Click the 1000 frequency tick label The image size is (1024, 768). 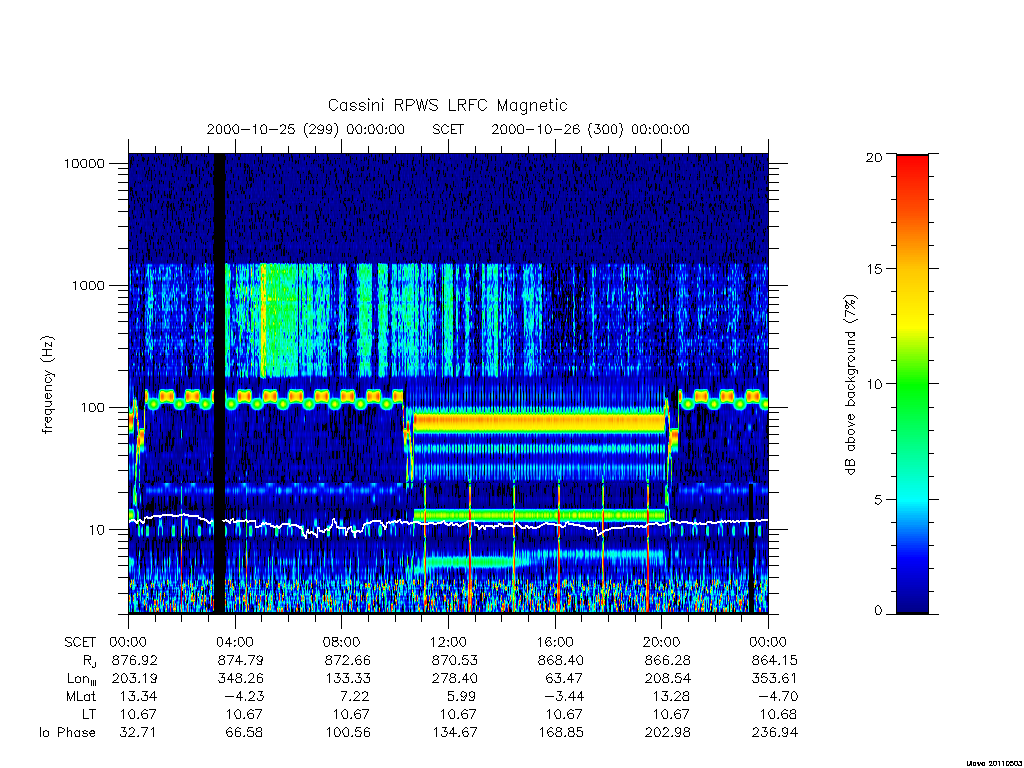(x=88, y=285)
